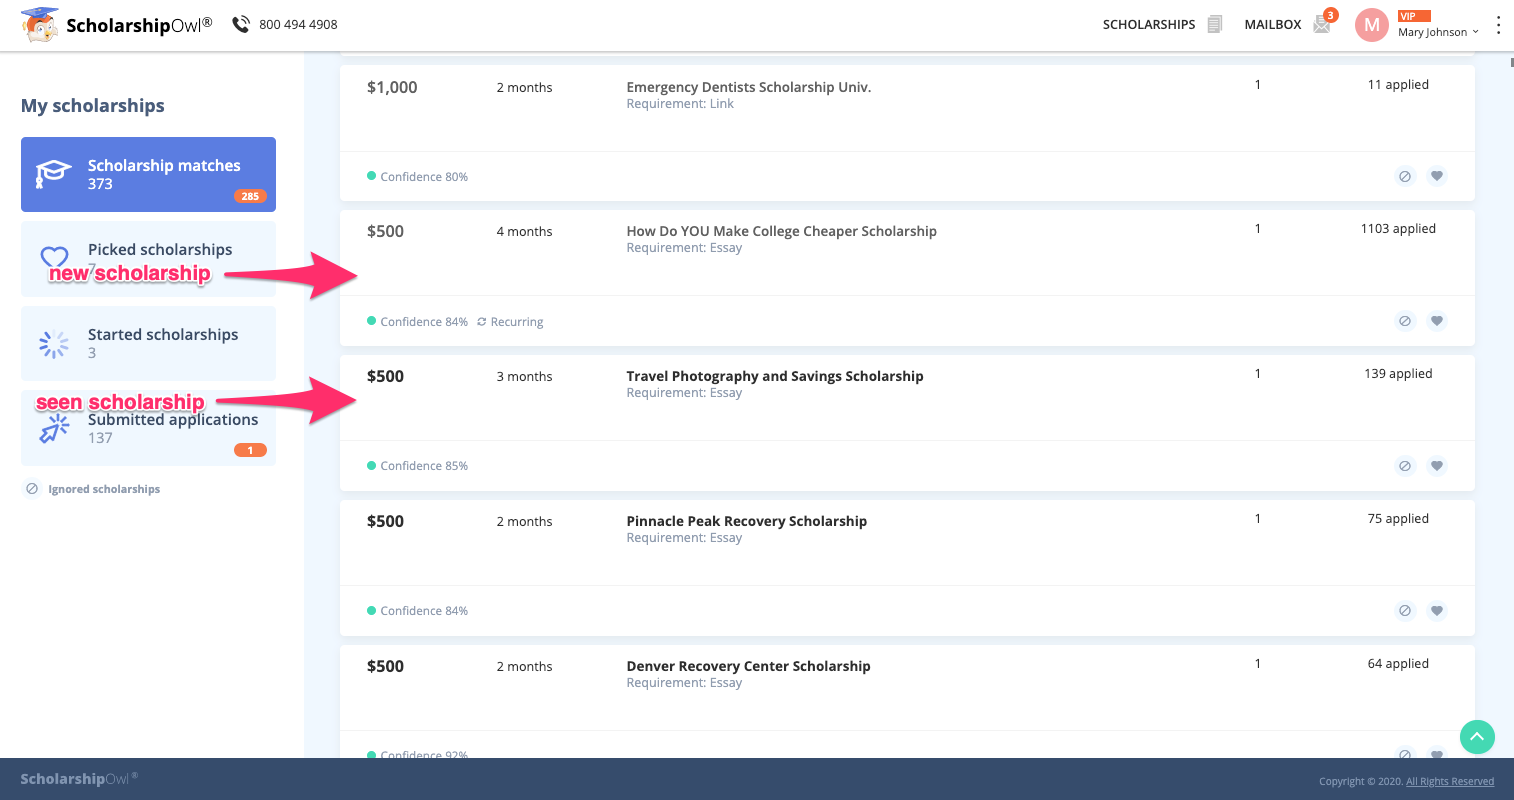The height and width of the screenshot is (800, 1514).
Task: Click the 285 badge on Scholarship matches
Action: point(250,196)
